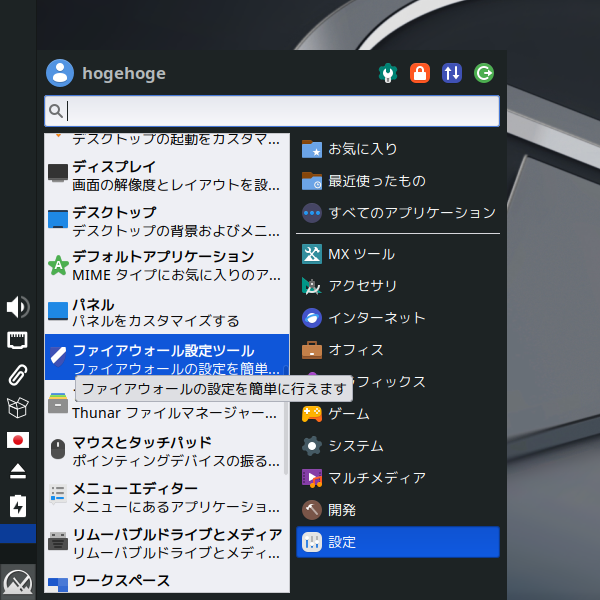Launch ディスプレイ display settings
Screen dimensions: 600x600
tap(167, 176)
